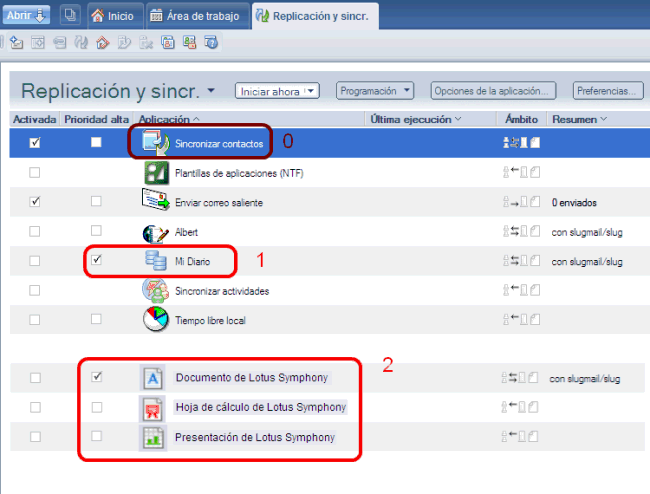Open the Iniciar ahora dropdown arrow
650x494 pixels.
pyautogui.click(x=310, y=91)
